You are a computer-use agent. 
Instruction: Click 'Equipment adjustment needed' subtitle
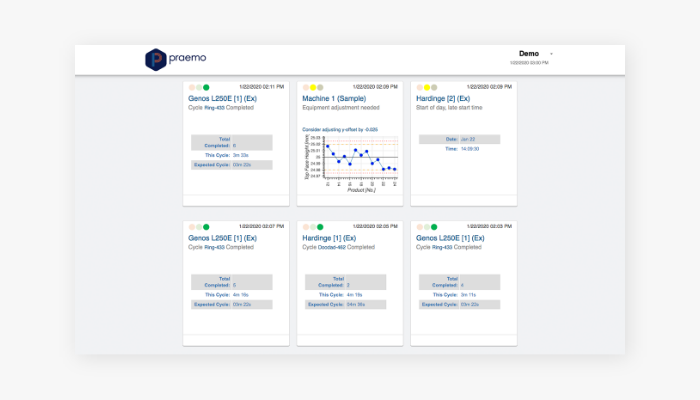point(341,108)
